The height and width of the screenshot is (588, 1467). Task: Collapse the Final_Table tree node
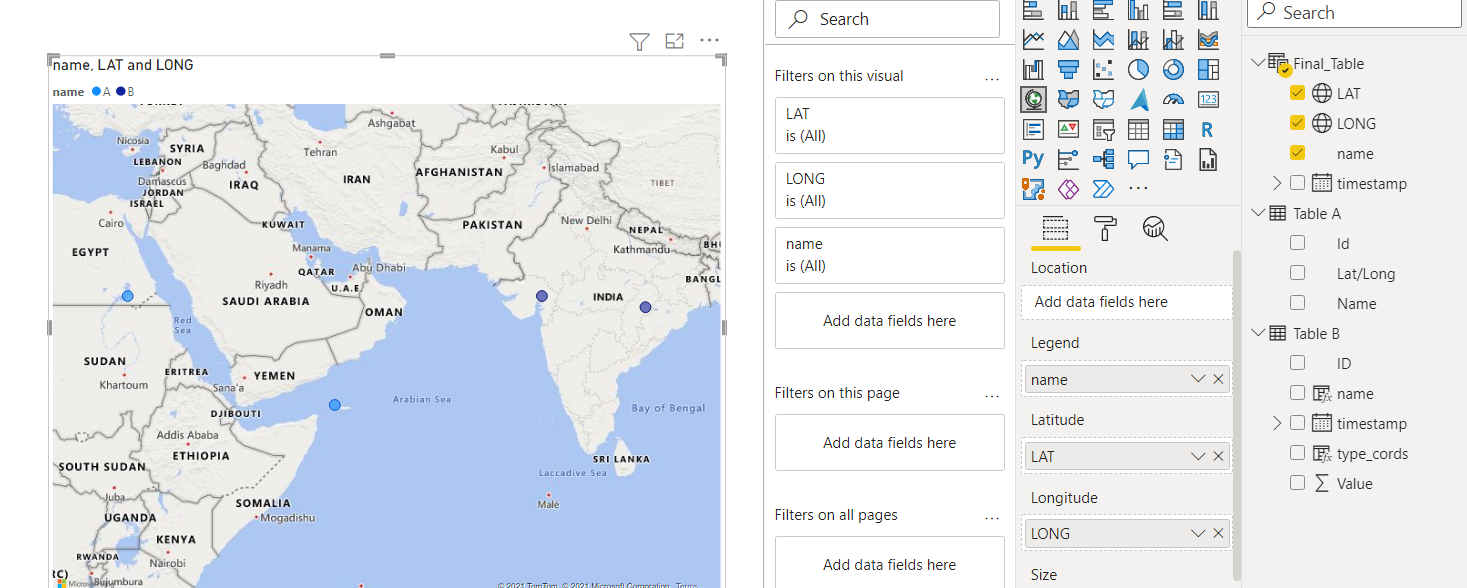click(x=1258, y=63)
